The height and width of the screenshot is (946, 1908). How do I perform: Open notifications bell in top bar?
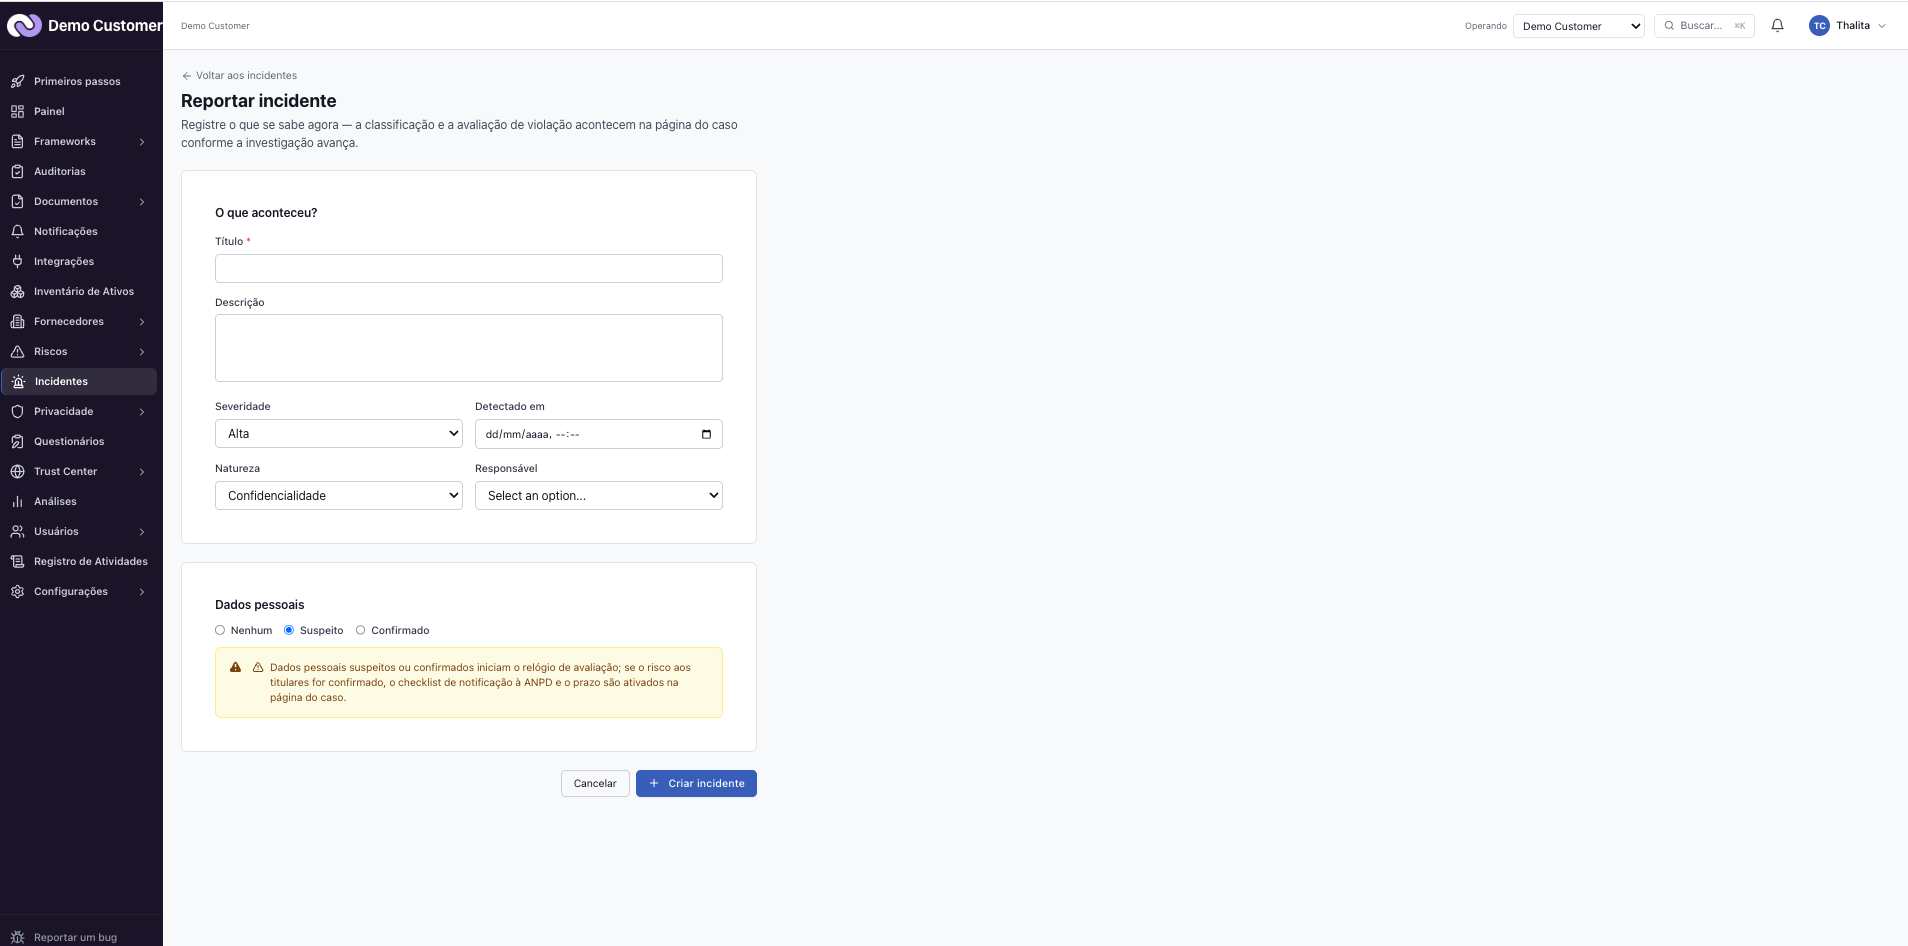click(x=1777, y=26)
